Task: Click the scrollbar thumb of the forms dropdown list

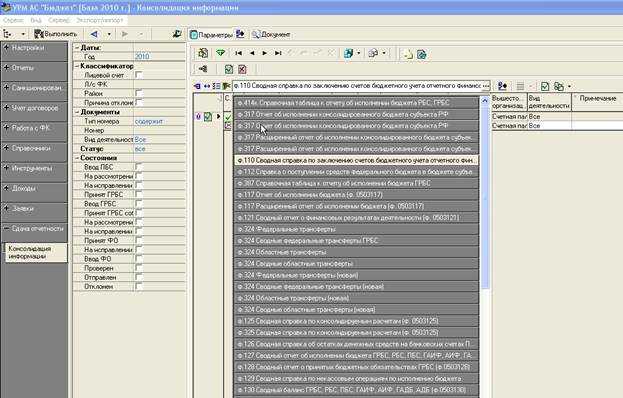Action: (x=484, y=197)
